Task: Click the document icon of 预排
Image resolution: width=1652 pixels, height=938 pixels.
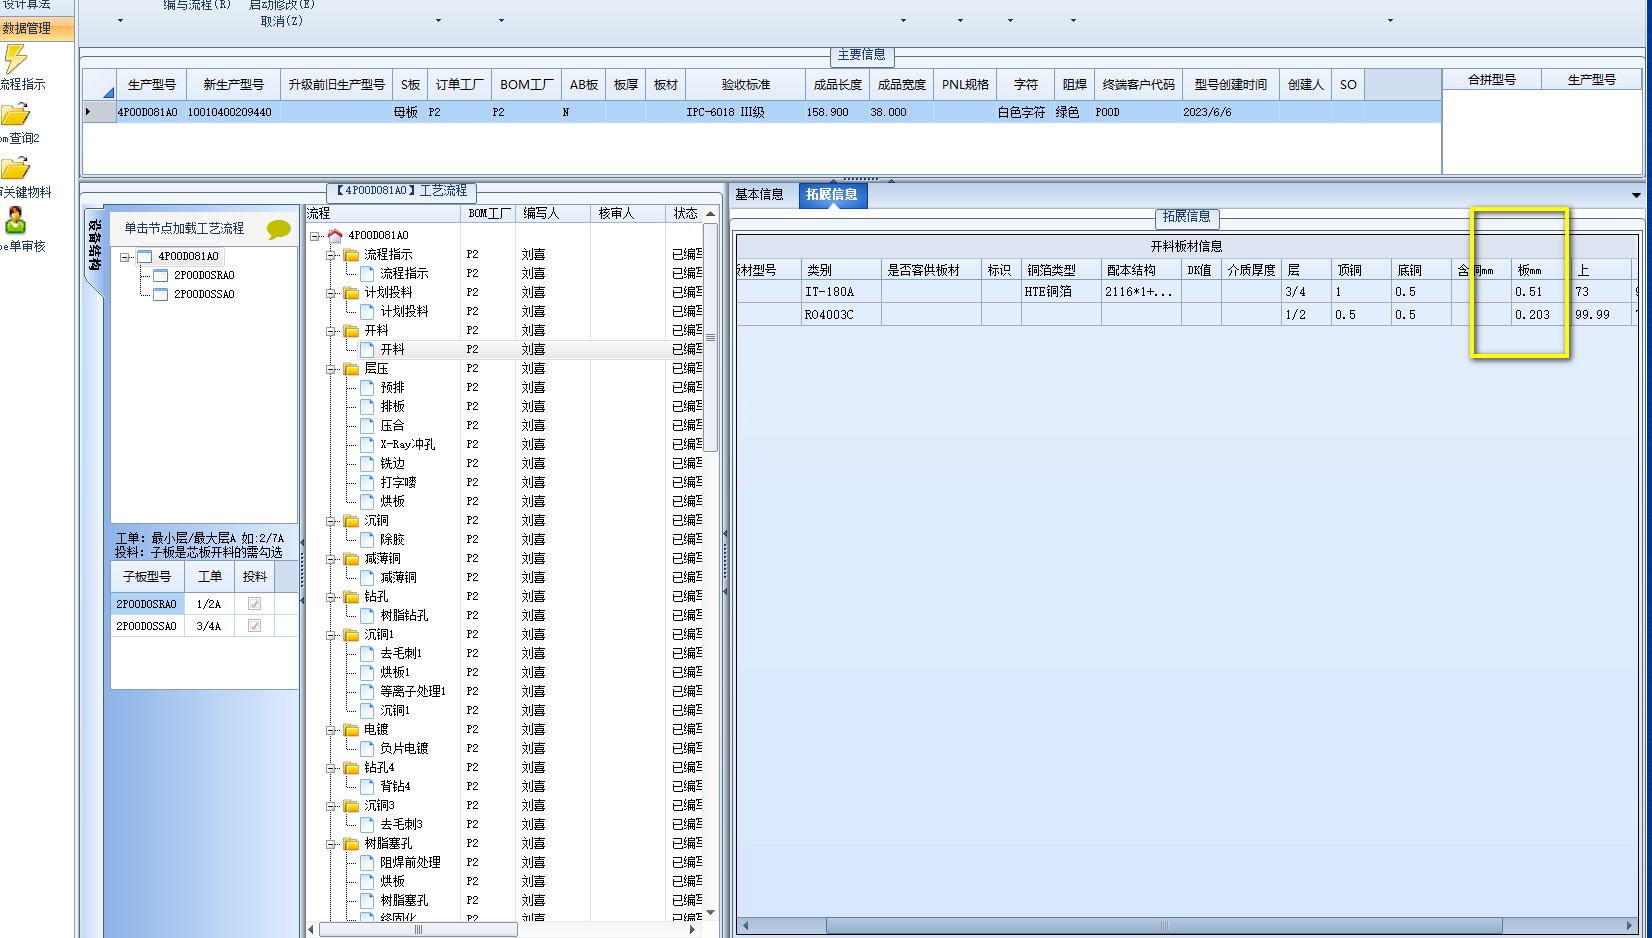Action: (367, 387)
